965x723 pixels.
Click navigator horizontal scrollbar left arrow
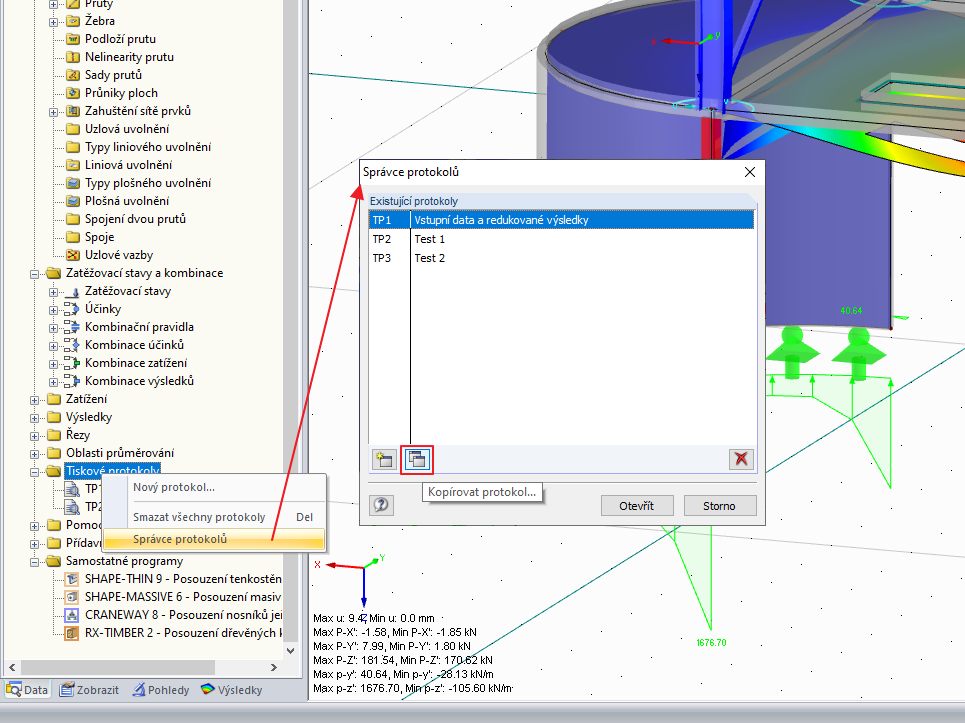(x=12, y=667)
